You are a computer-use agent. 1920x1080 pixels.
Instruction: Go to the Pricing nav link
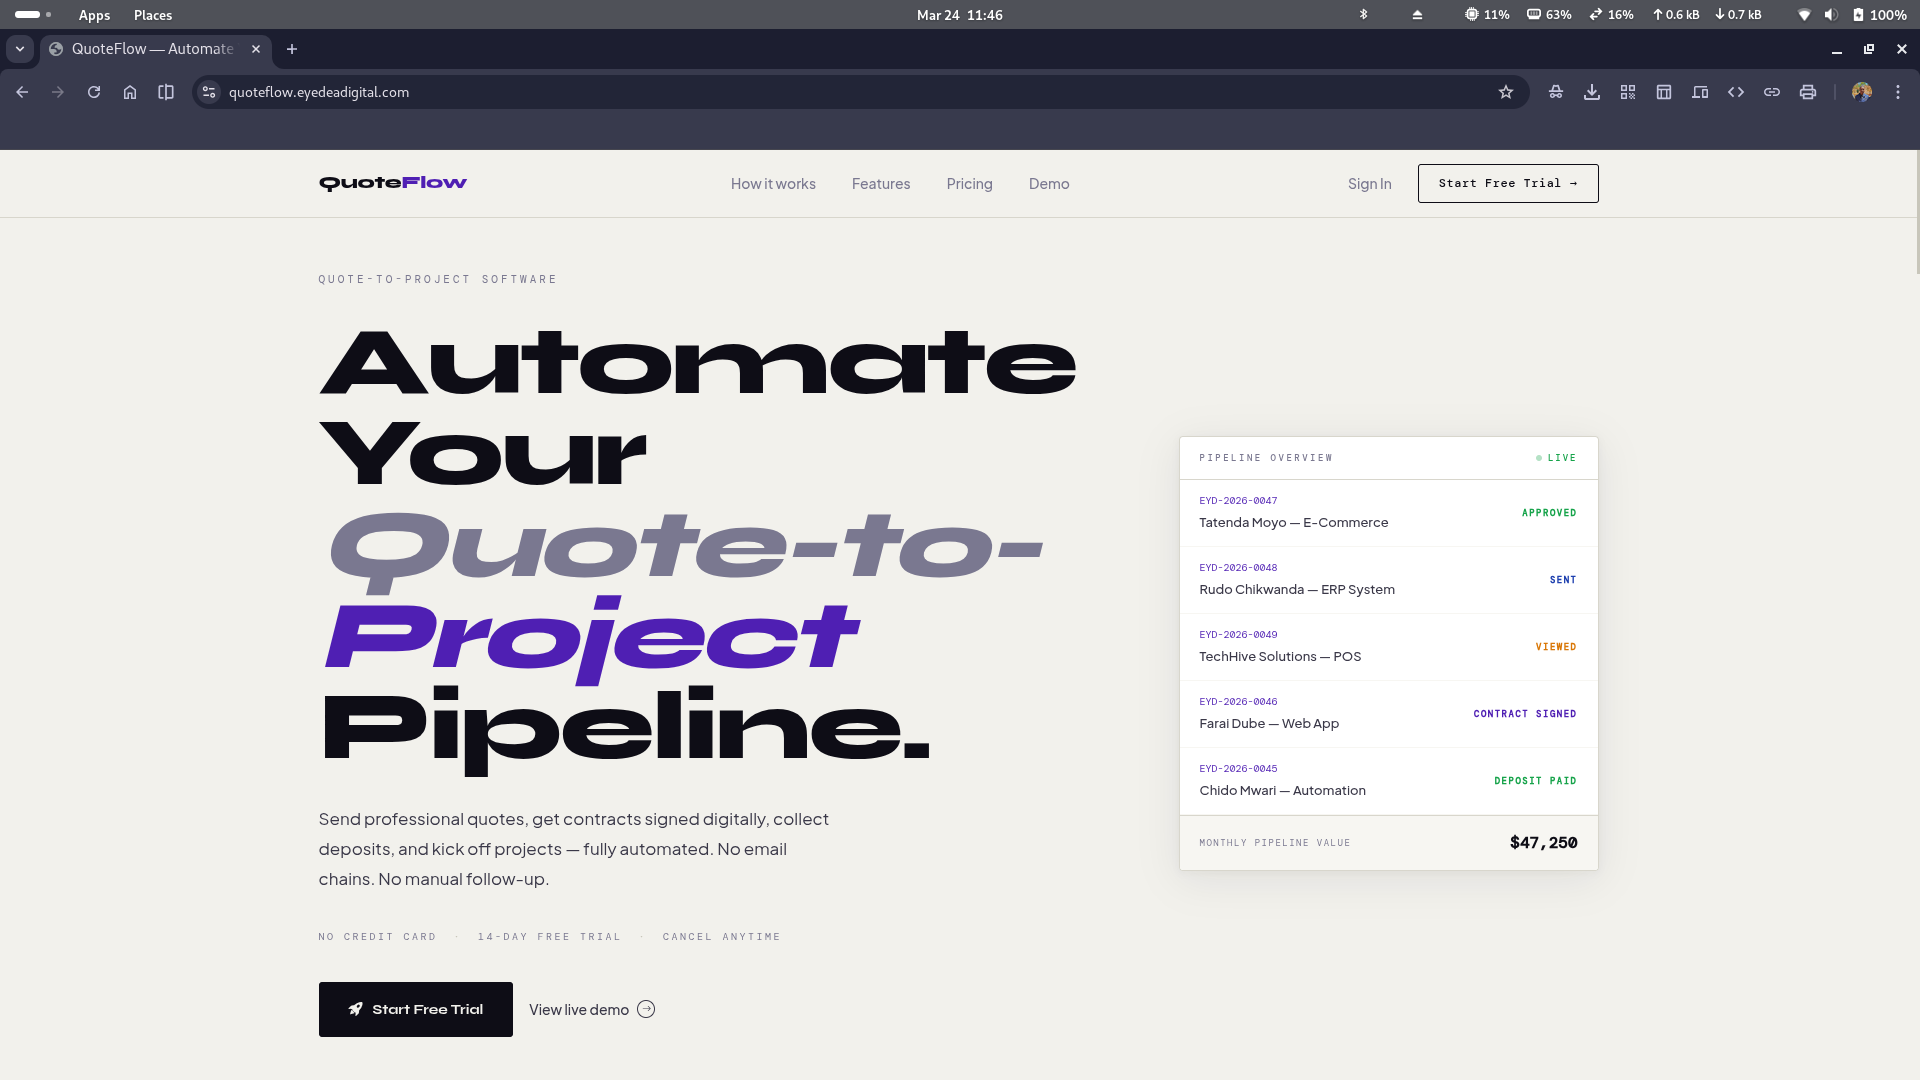(x=969, y=184)
